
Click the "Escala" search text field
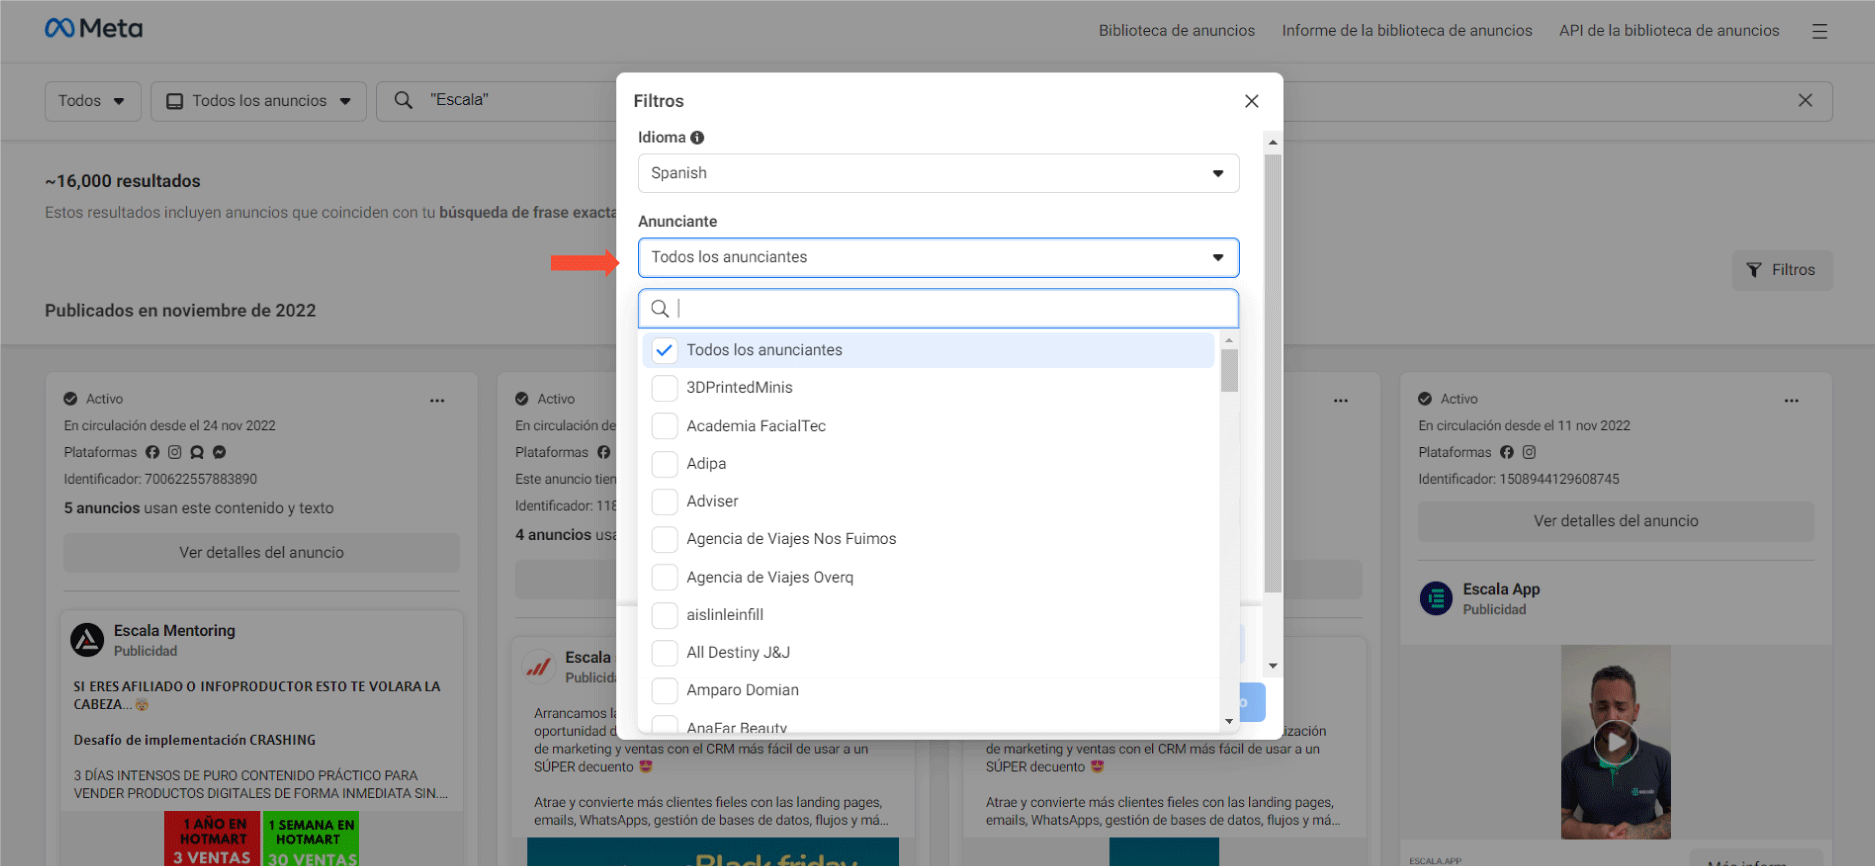tap(459, 100)
